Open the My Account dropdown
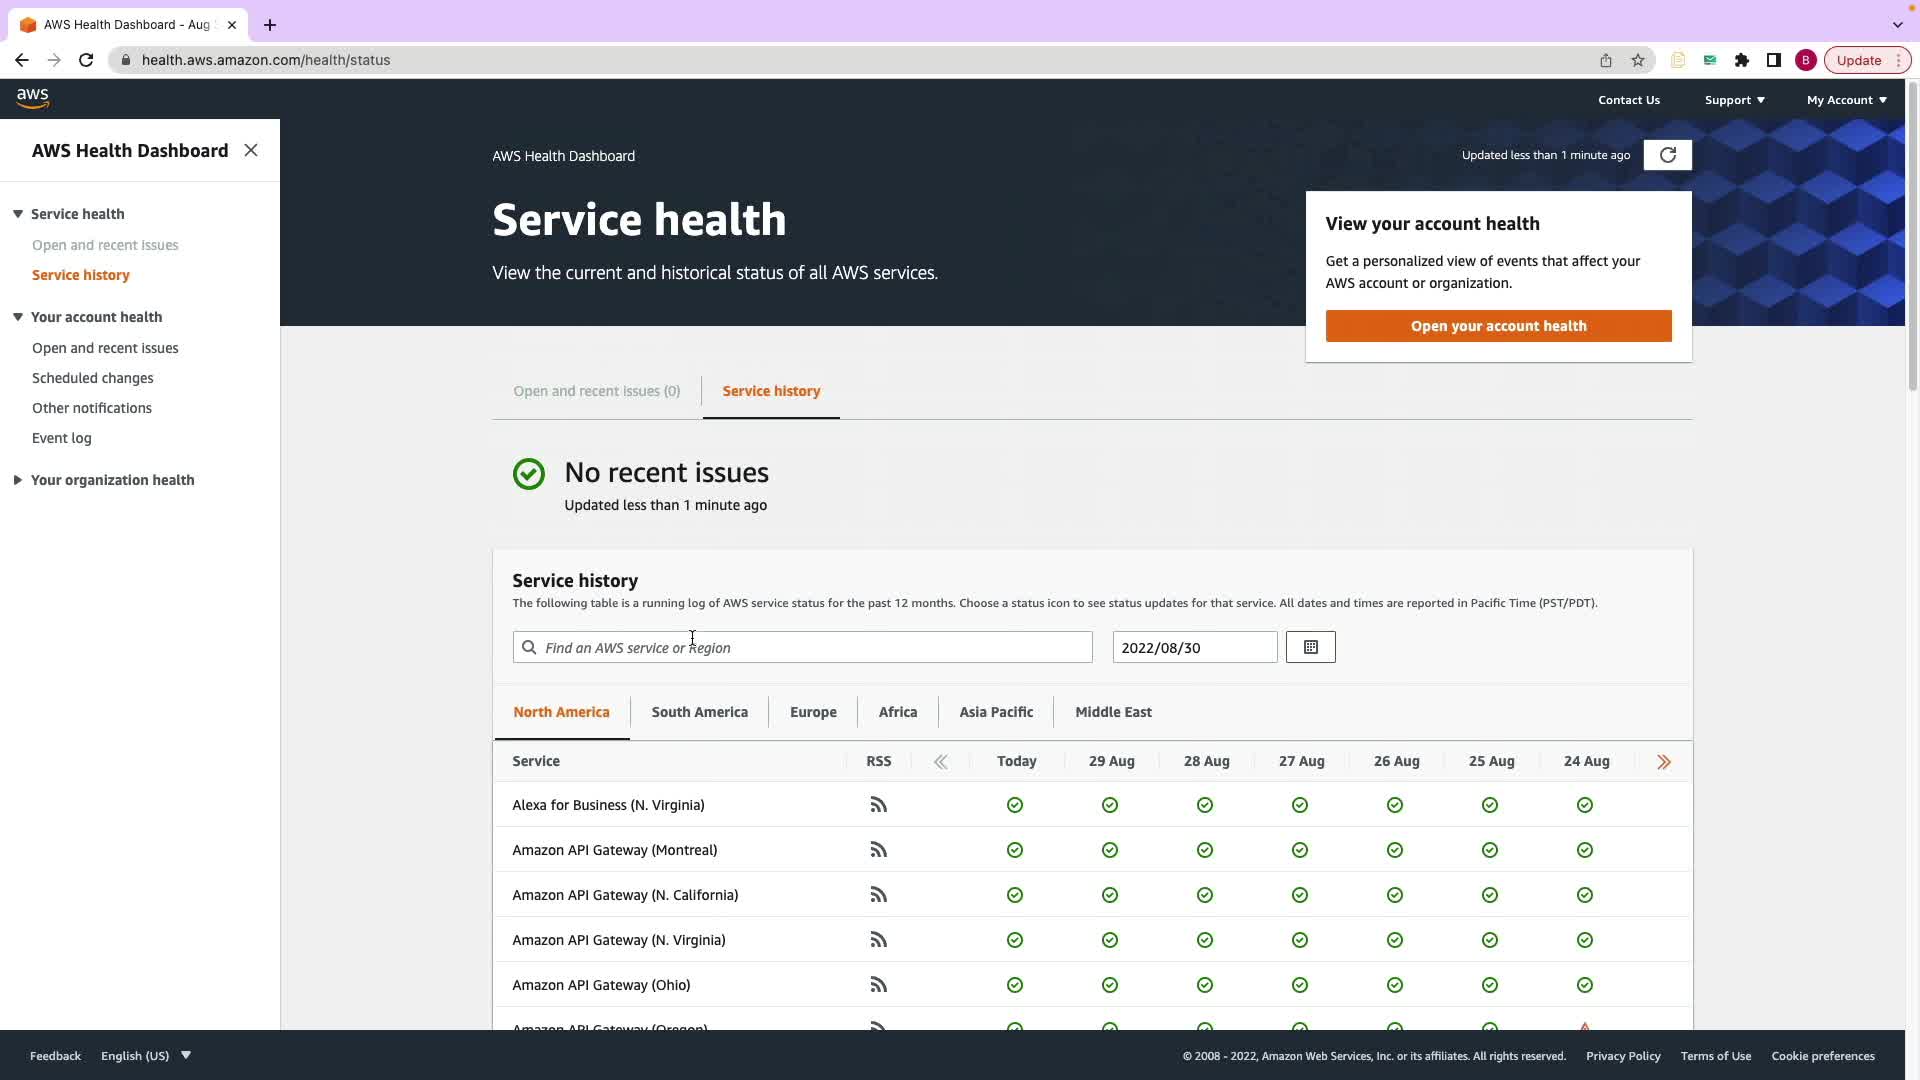1920x1080 pixels. click(1846, 100)
